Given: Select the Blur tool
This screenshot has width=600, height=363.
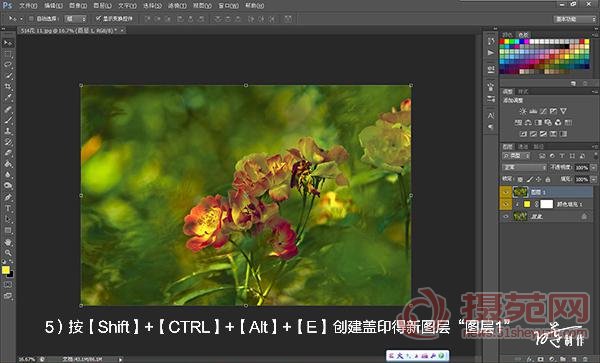Looking at the screenshot, I should point(8,175).
